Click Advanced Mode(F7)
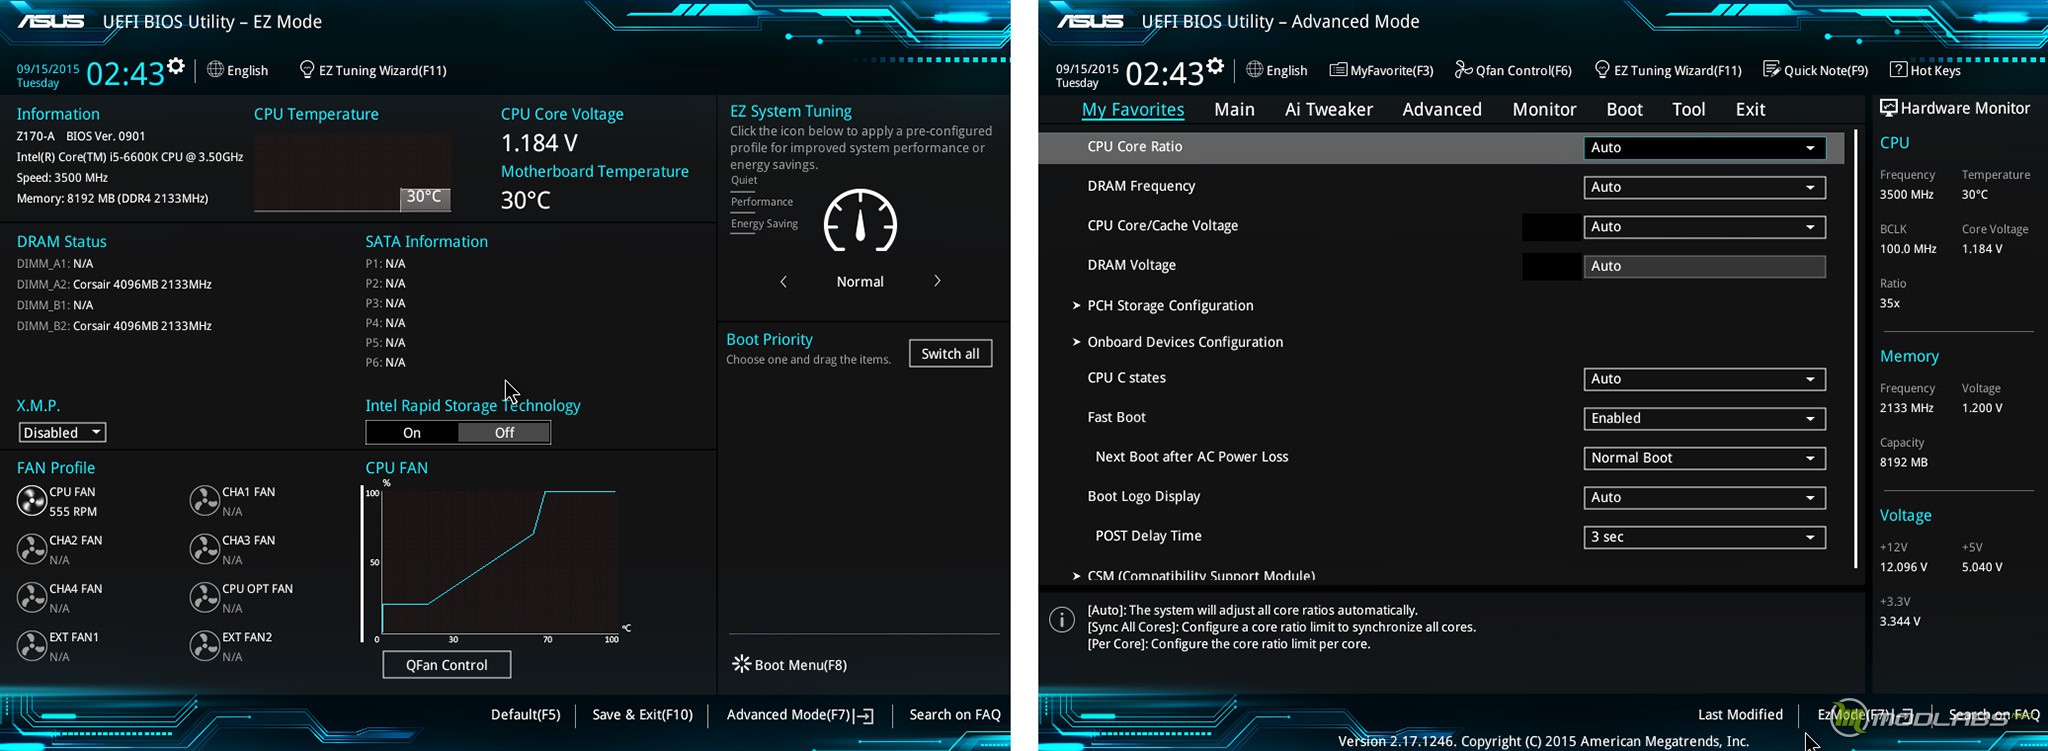The image size is (2048, 751). tap(800, 715)
